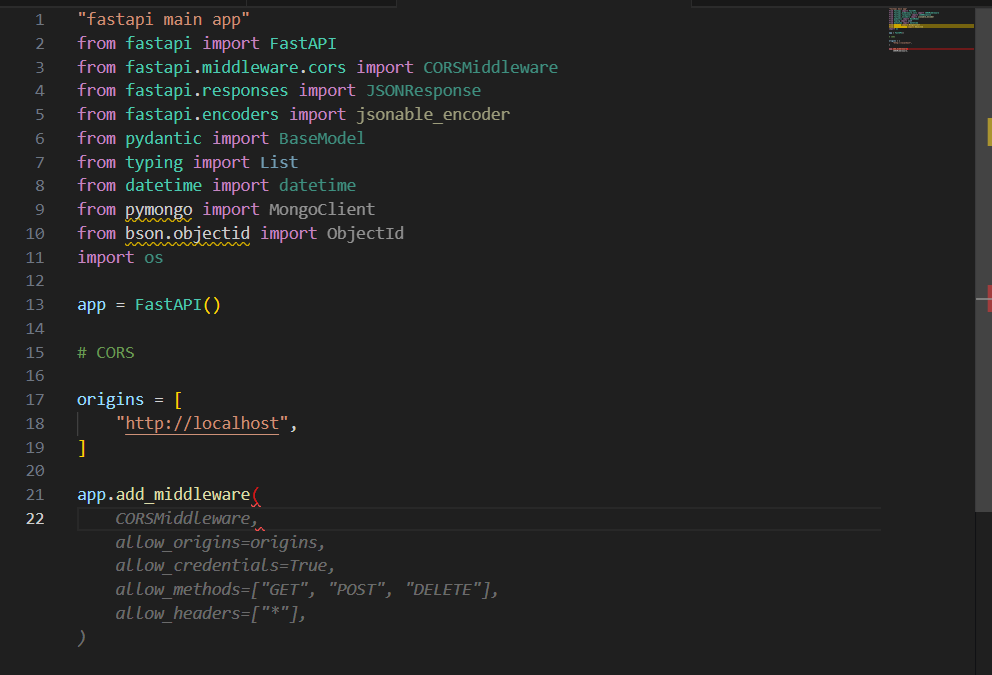Image resolution: width=992 pixels, height=675 pixels.
Task: Click the squiggly-underlined pymongo module
Action: tap(159, 209)
